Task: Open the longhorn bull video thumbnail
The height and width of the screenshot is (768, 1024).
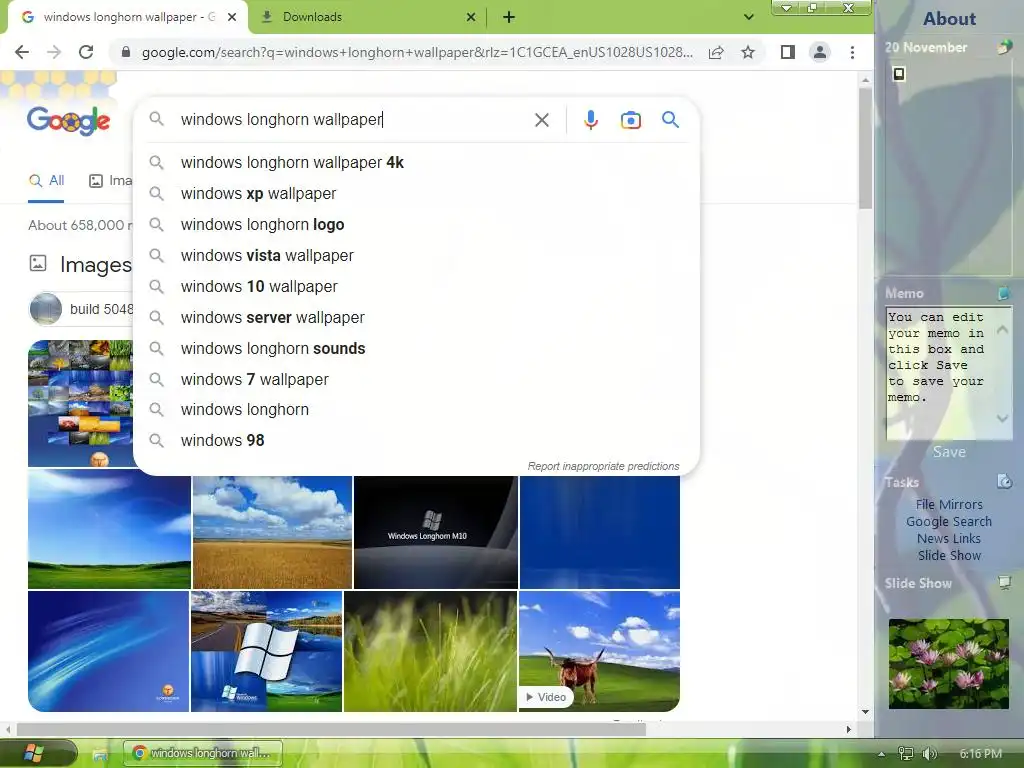Action: [600, 651]
